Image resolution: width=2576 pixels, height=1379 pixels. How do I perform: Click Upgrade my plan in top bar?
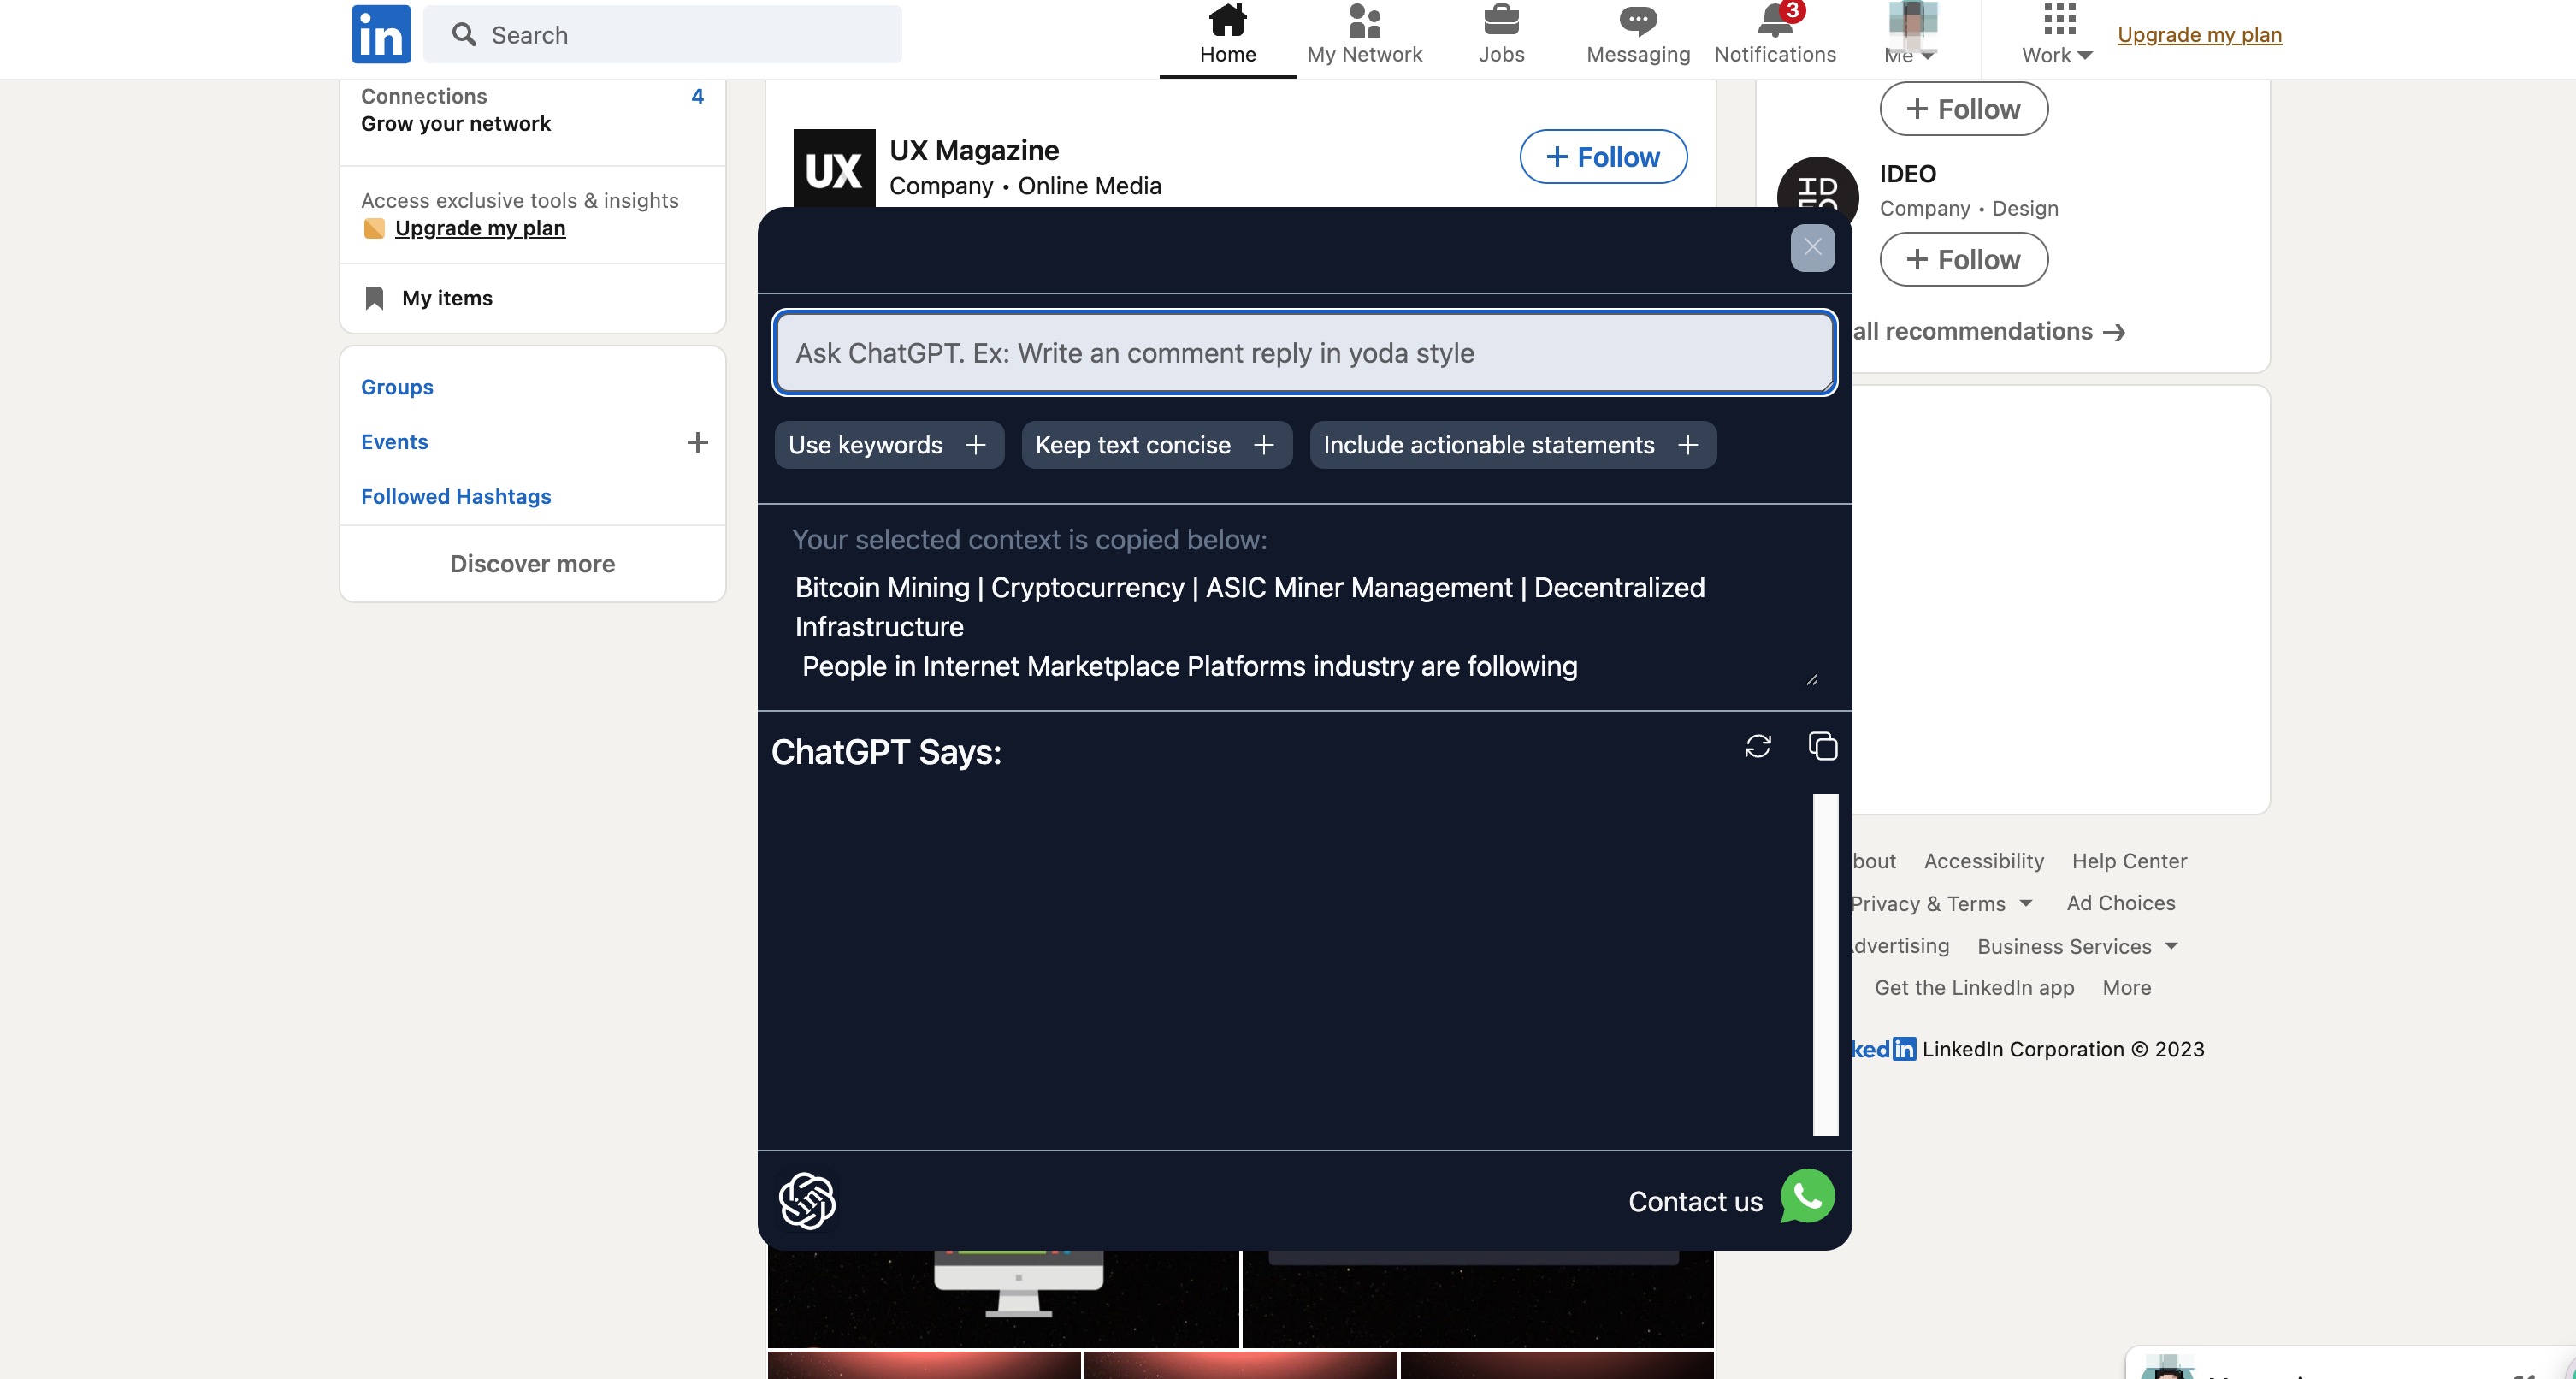2199,35
